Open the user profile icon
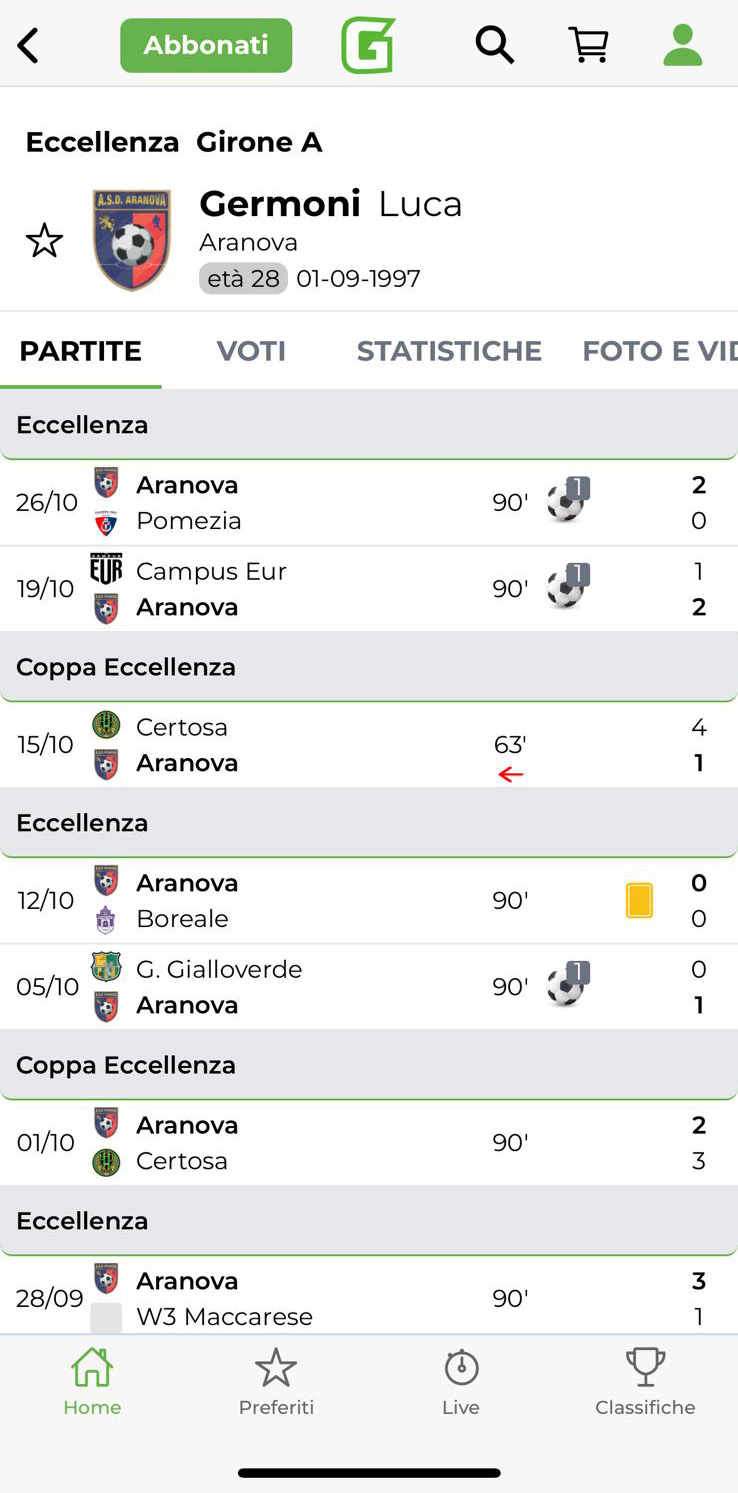This screenshot has width=738, height=1493. click(x=683, y=45)
